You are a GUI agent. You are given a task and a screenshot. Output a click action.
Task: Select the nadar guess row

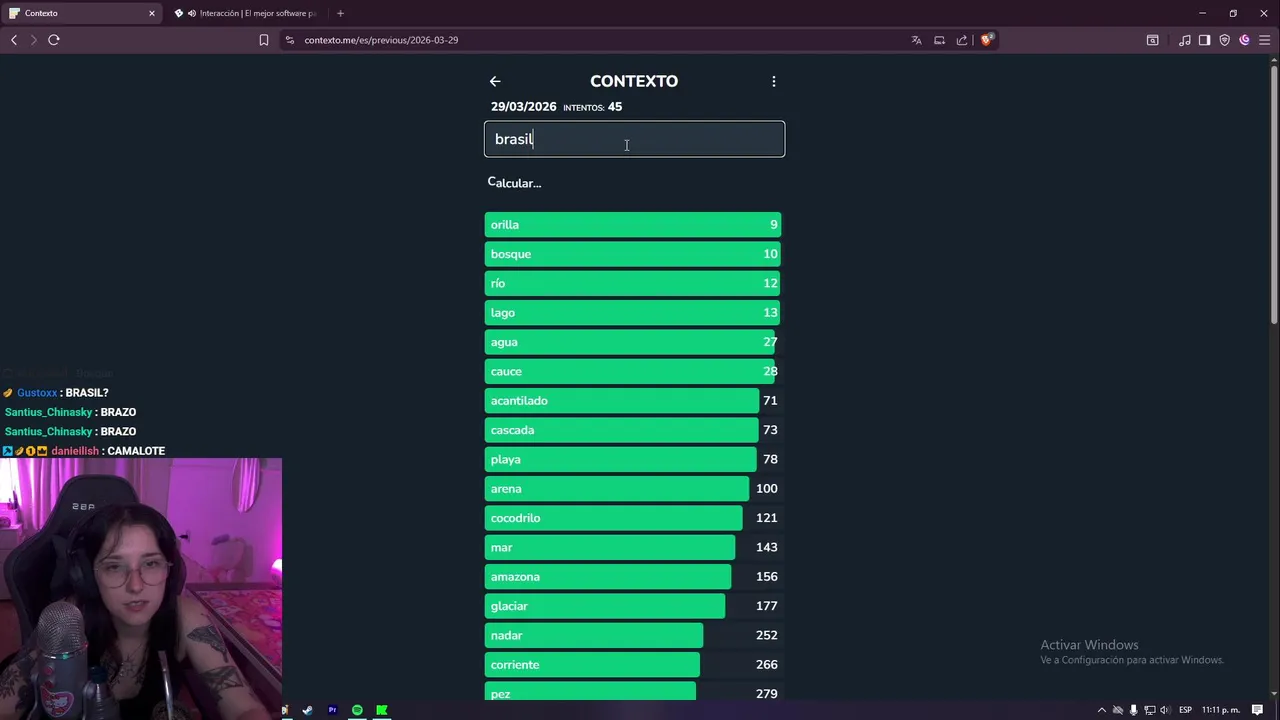click(634, 635)
